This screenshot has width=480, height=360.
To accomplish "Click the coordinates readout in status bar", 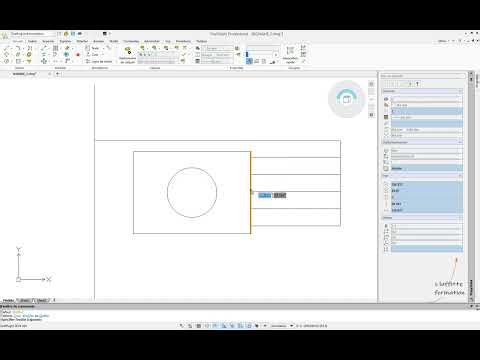I will pyautogui.click(x=311, y=326).
